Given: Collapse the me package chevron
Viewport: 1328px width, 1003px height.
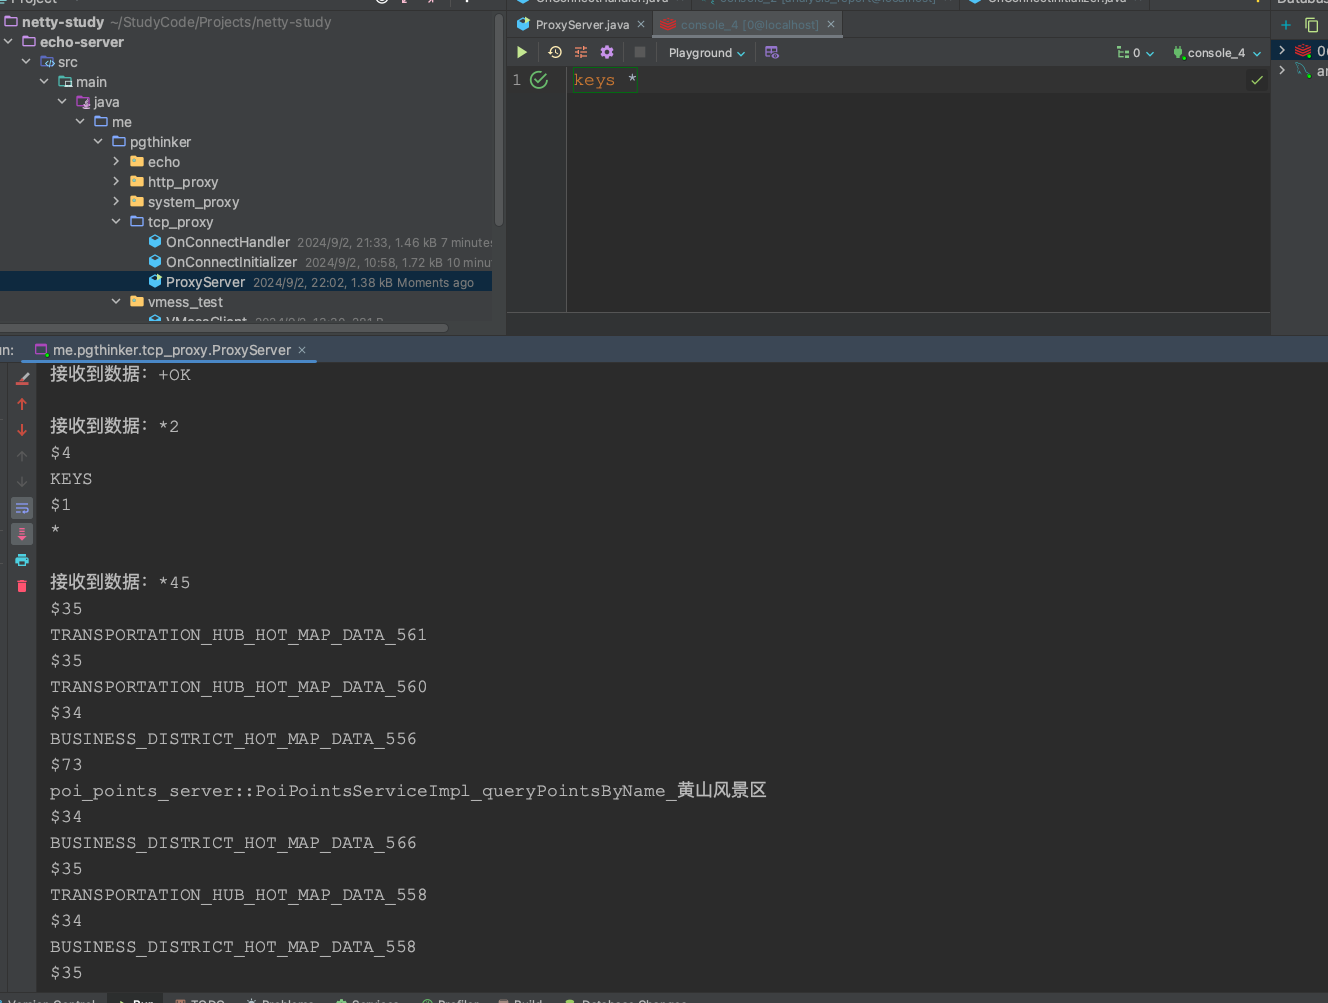Looking at the screenshot, I should 80,121.
